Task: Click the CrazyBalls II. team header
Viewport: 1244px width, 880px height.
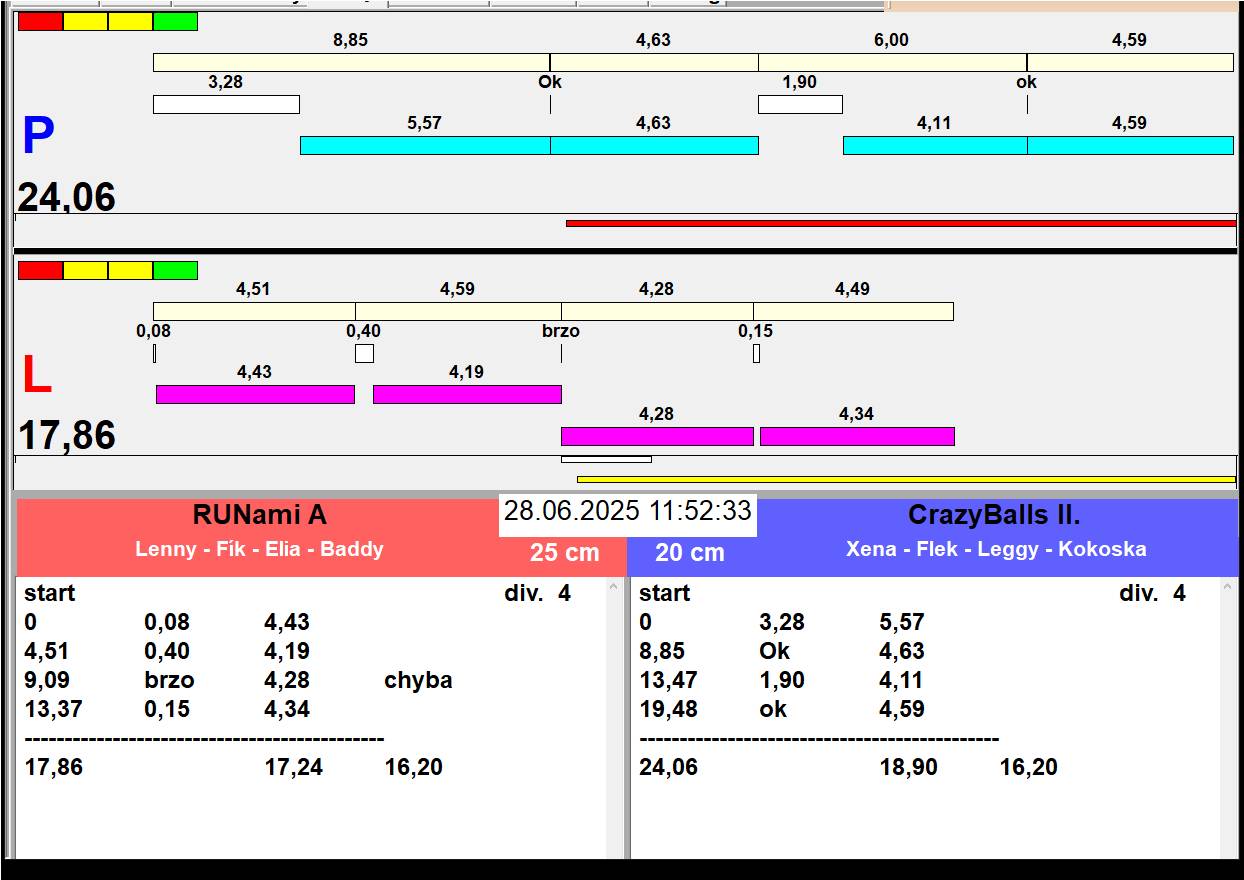Action: click(993, 516)
